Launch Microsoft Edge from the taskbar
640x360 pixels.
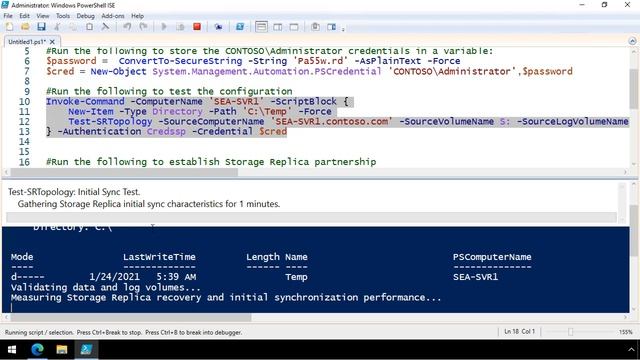click(37, 350)
